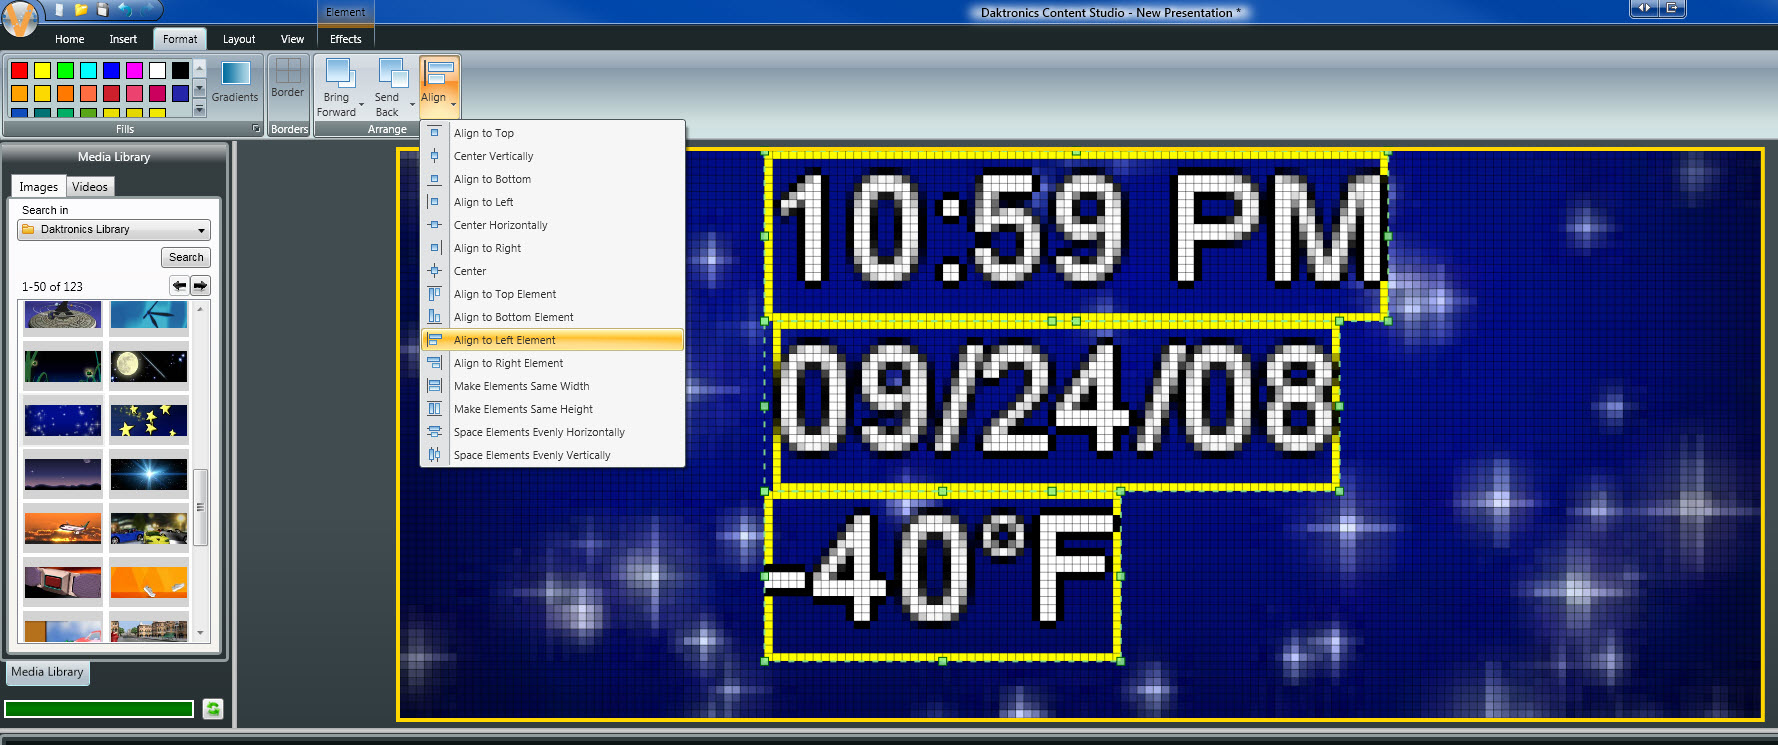Viewport: 1778px width, 745px height.
Task: Go to previous page of media results
Action: pos(179,286)
